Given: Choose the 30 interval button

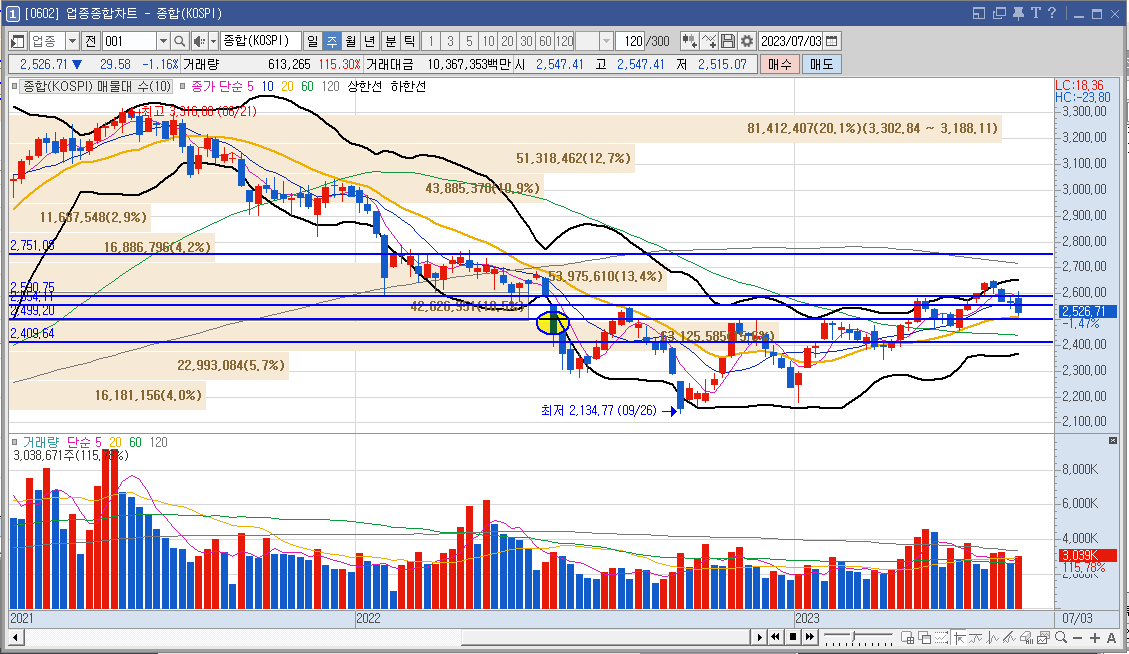Looking at the screenshot, I should (x=526, y=41).
